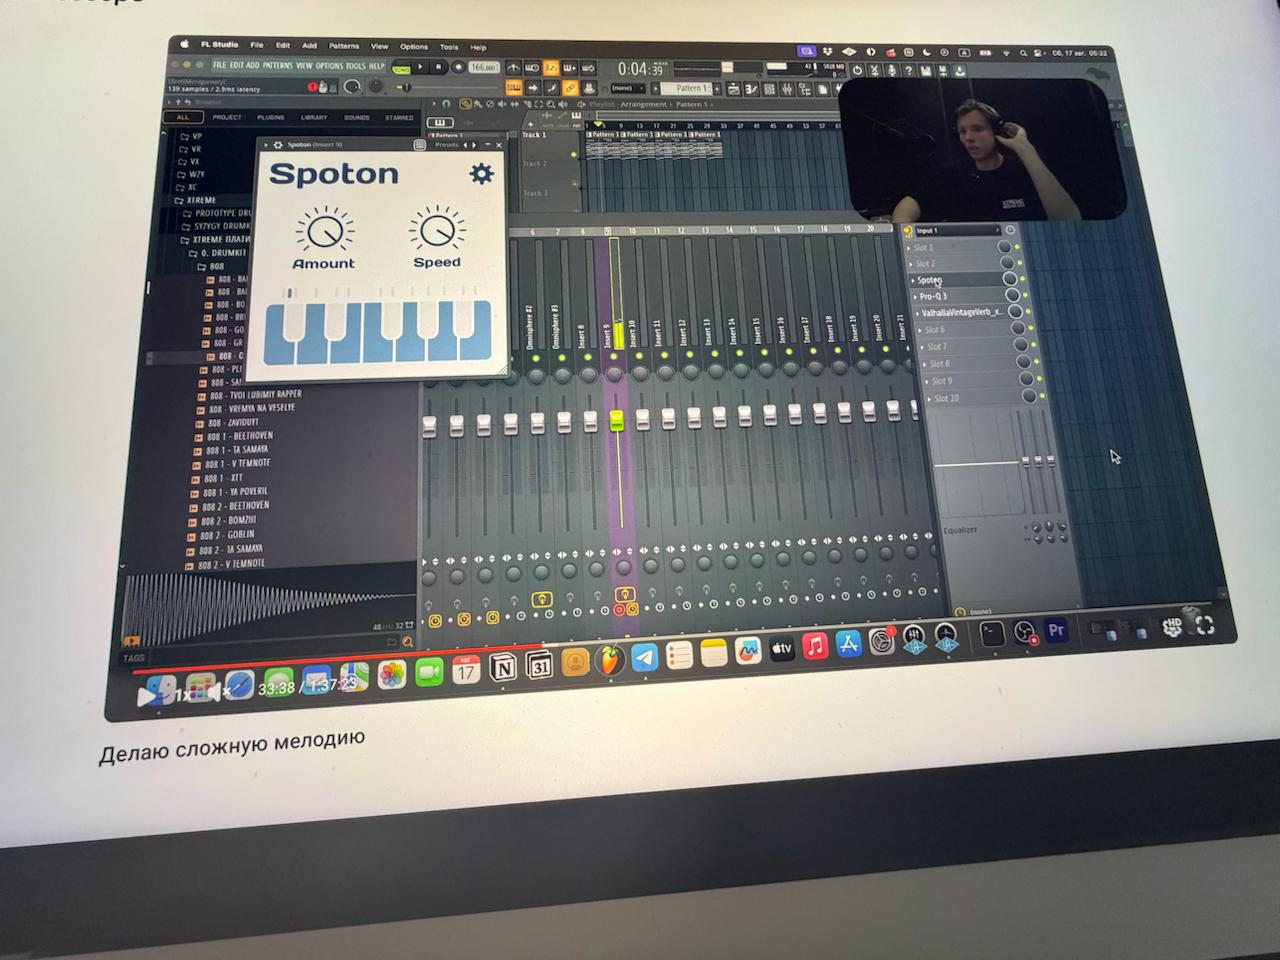The height and width of the screenshot is (960, 1280).
Task: Open Notion in the Dock
Action: (x=504, y=665)
